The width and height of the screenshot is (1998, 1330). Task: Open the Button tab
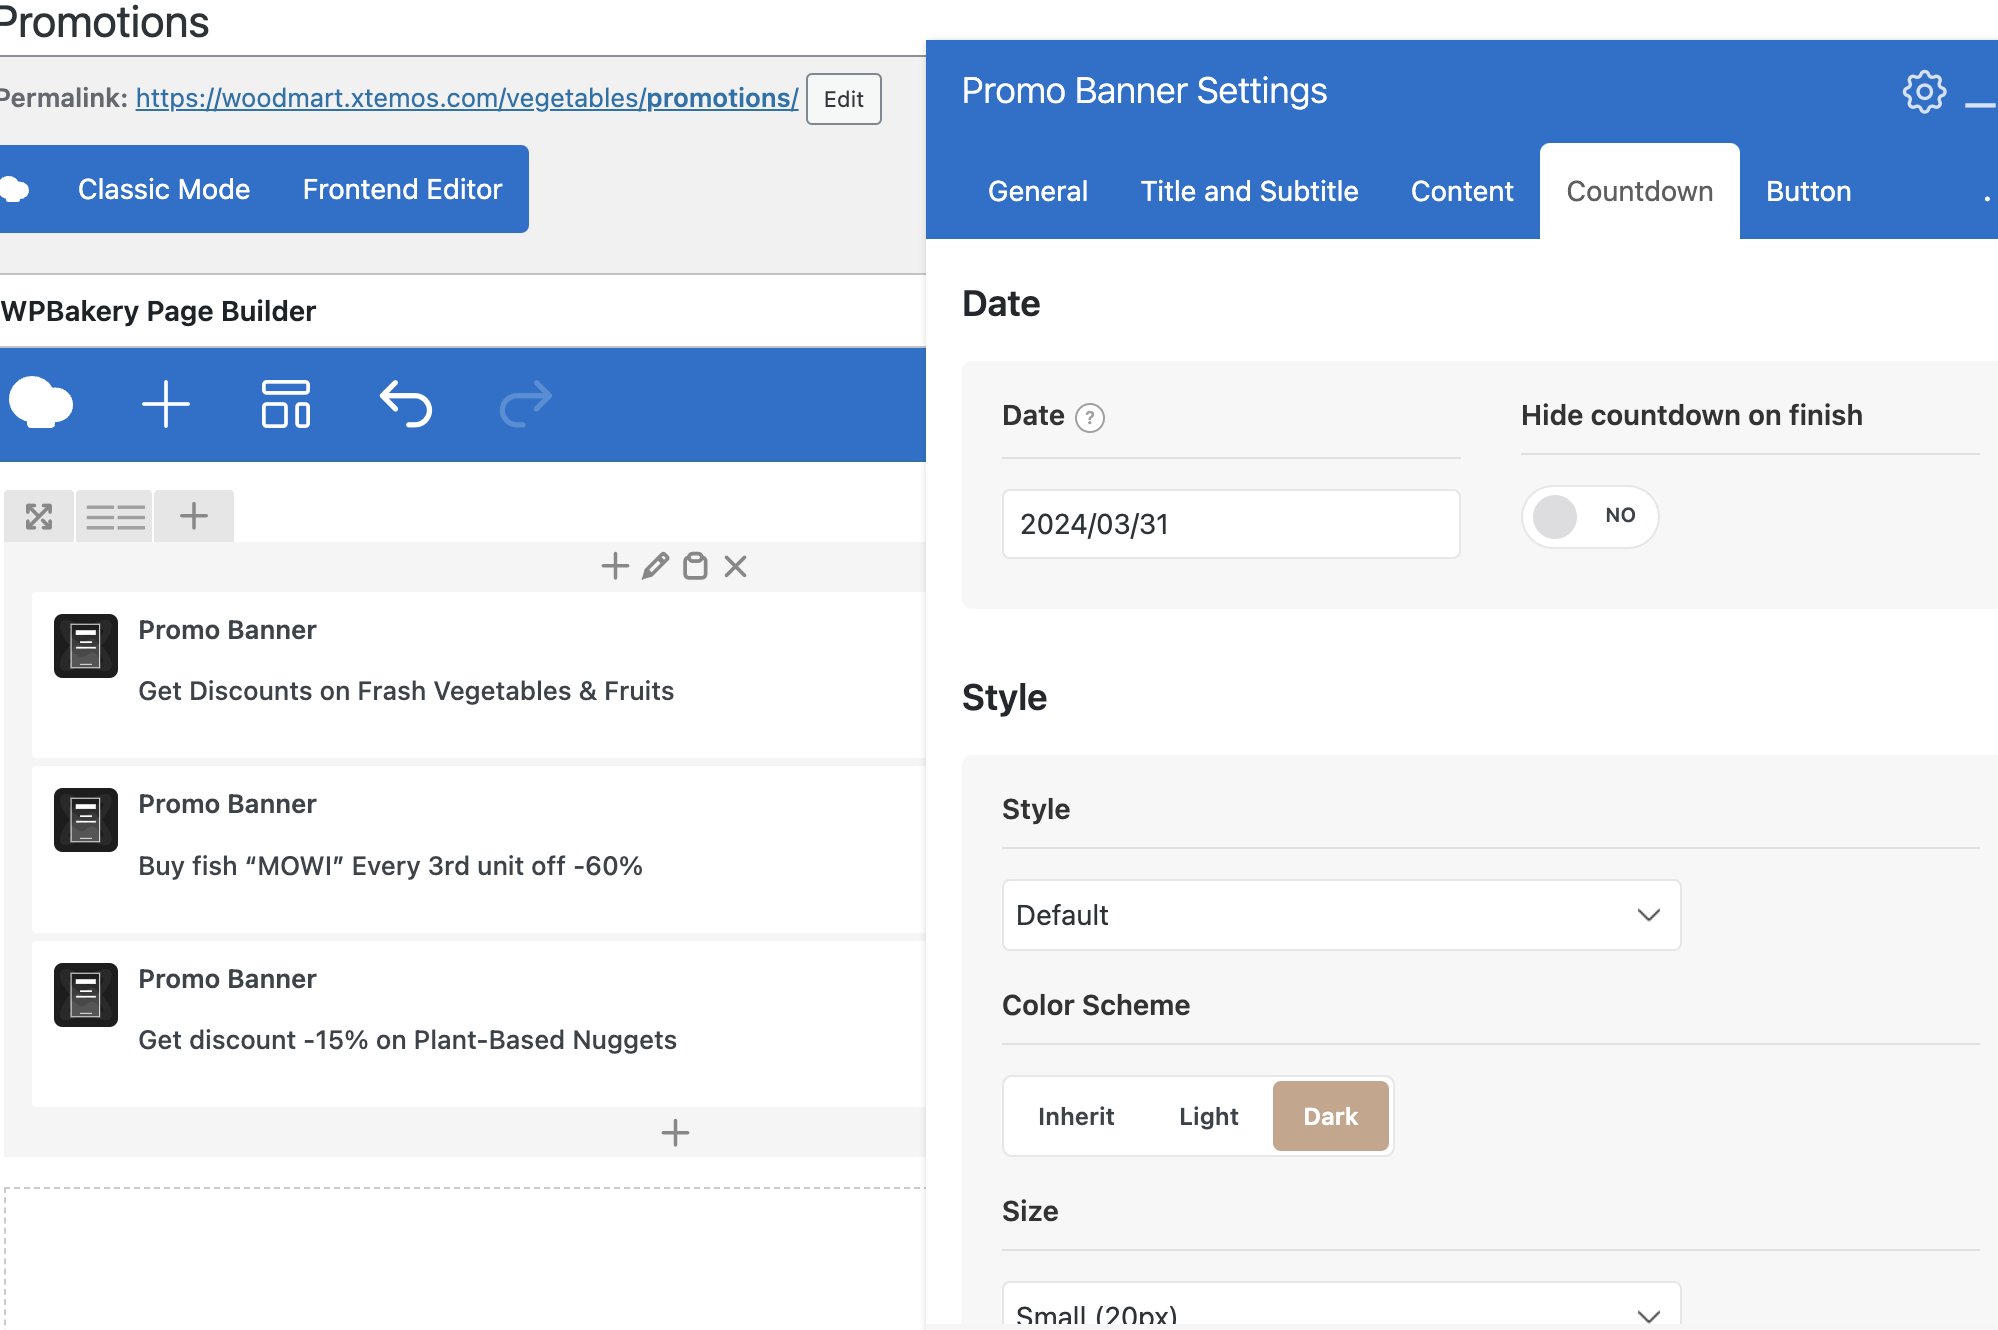(1808, 191)
